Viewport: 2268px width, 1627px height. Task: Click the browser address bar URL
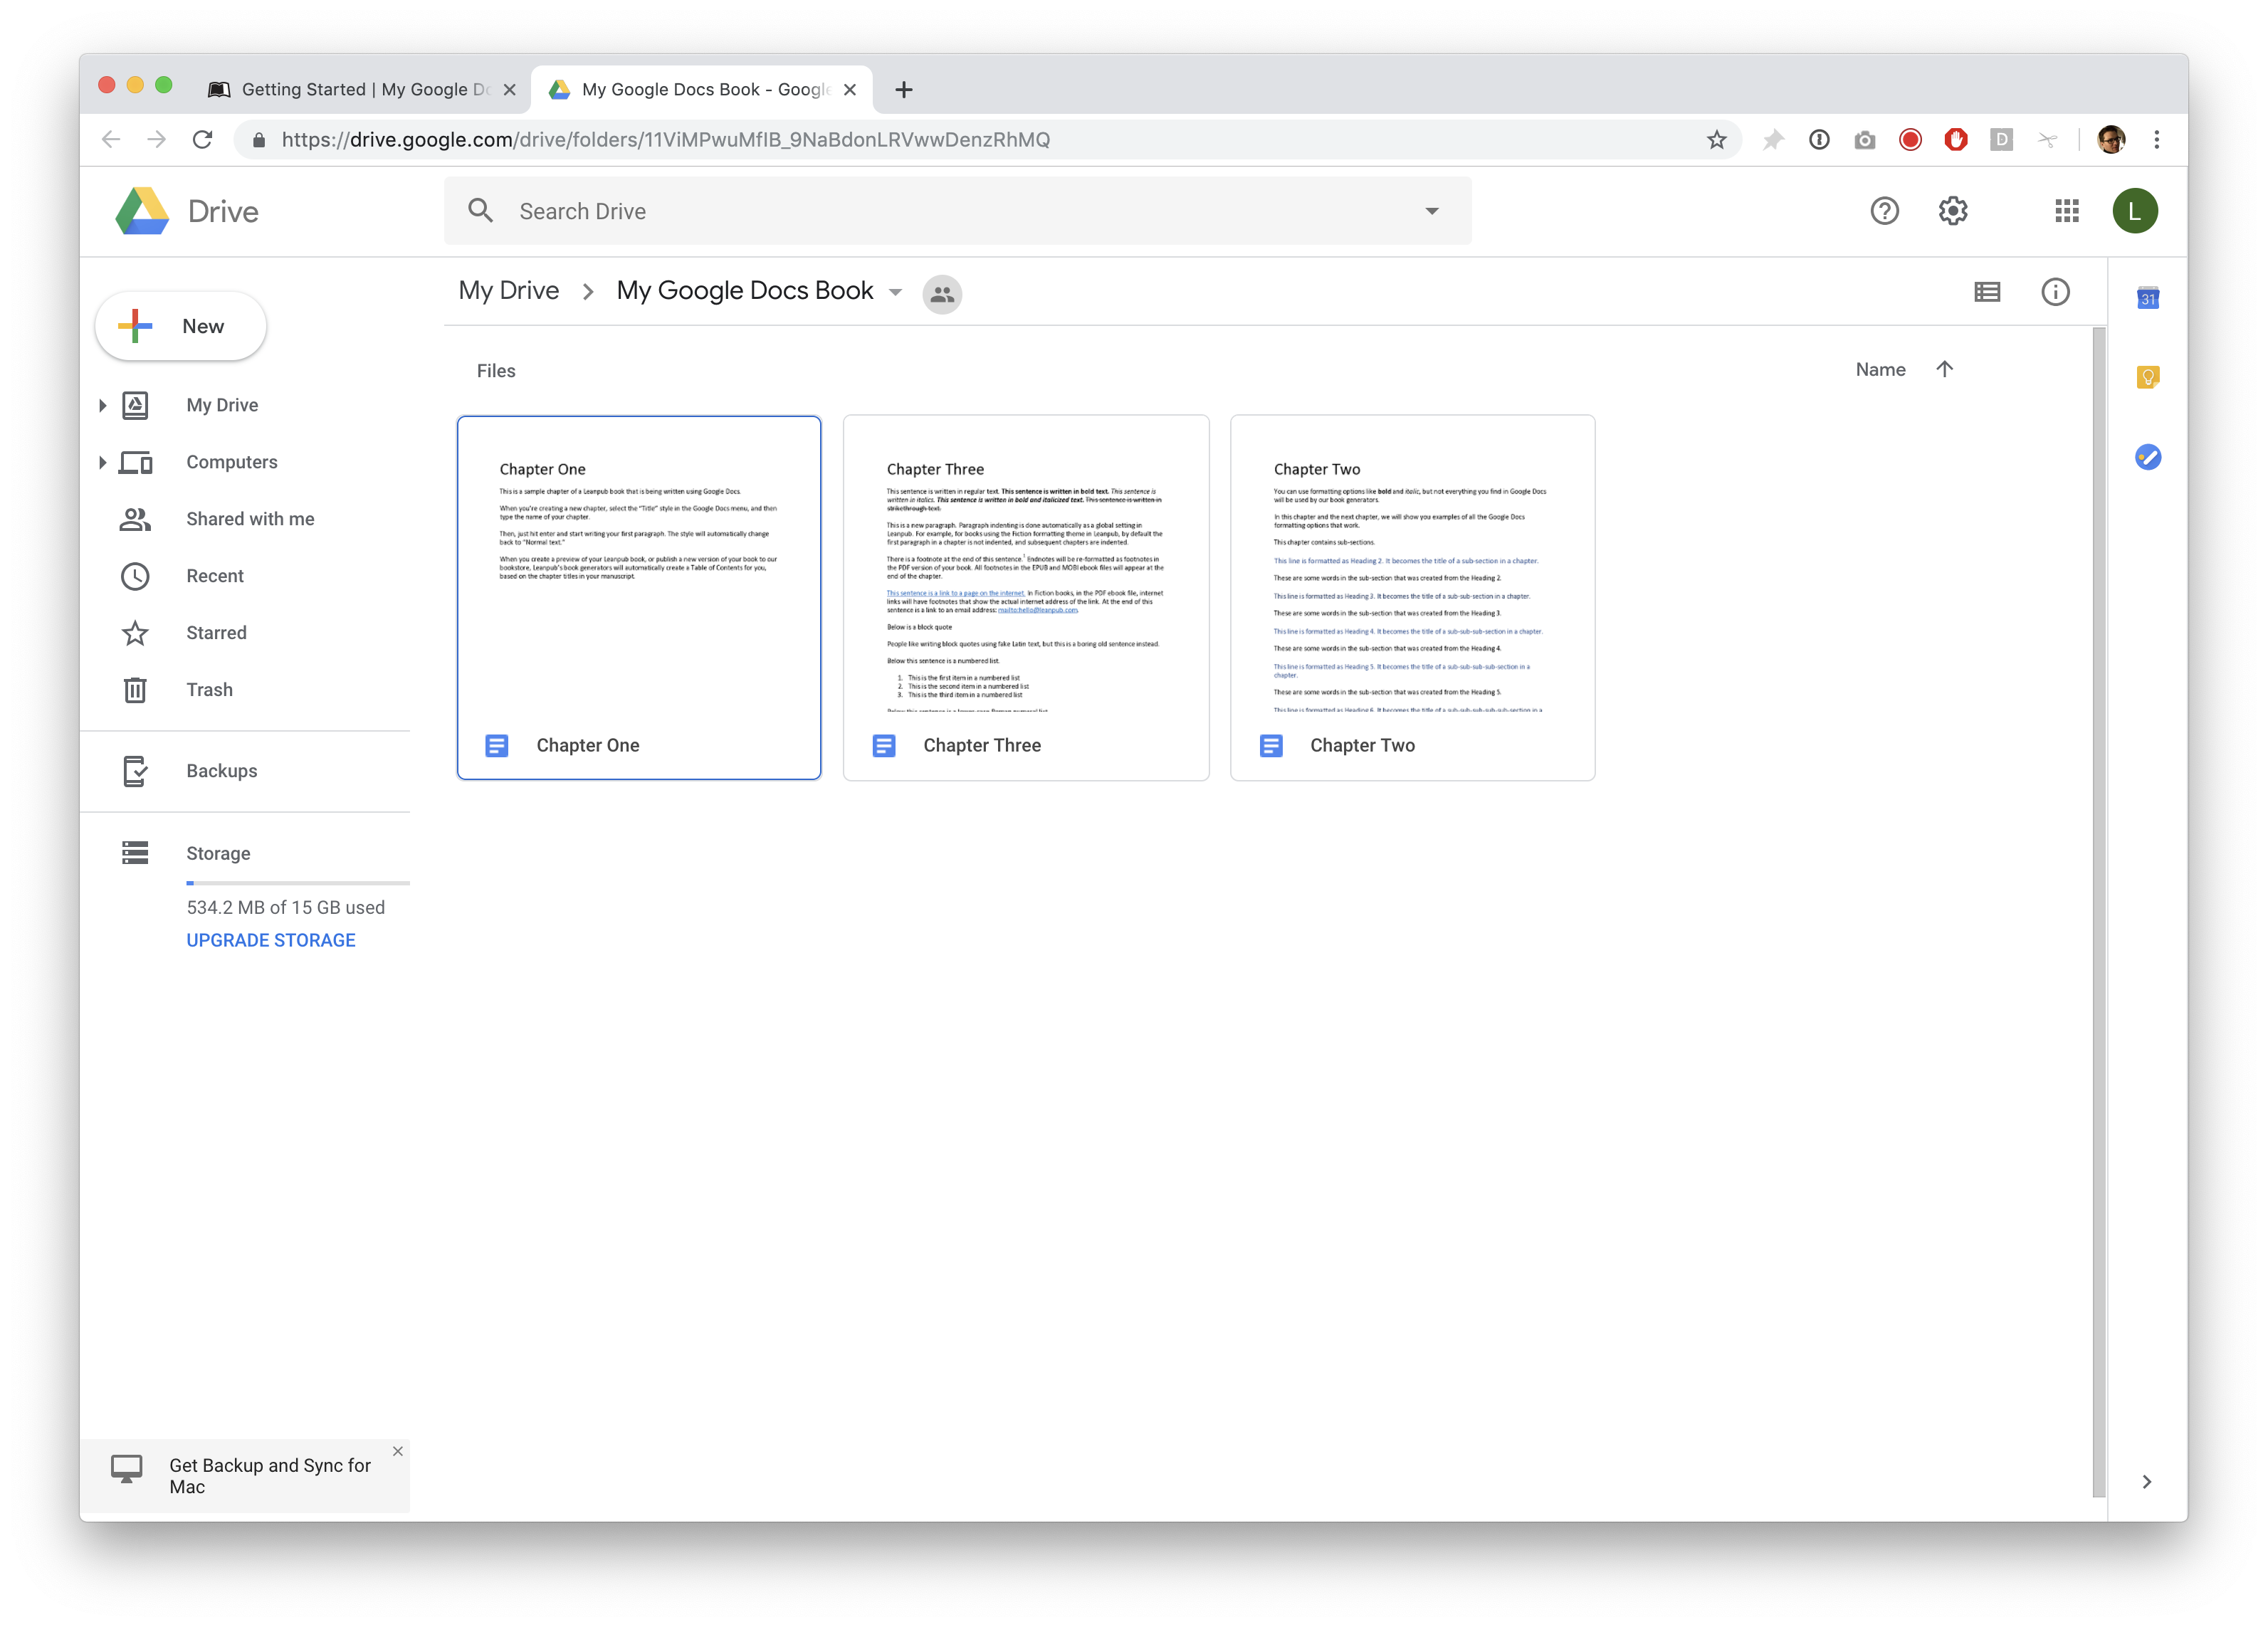point(665,140)
